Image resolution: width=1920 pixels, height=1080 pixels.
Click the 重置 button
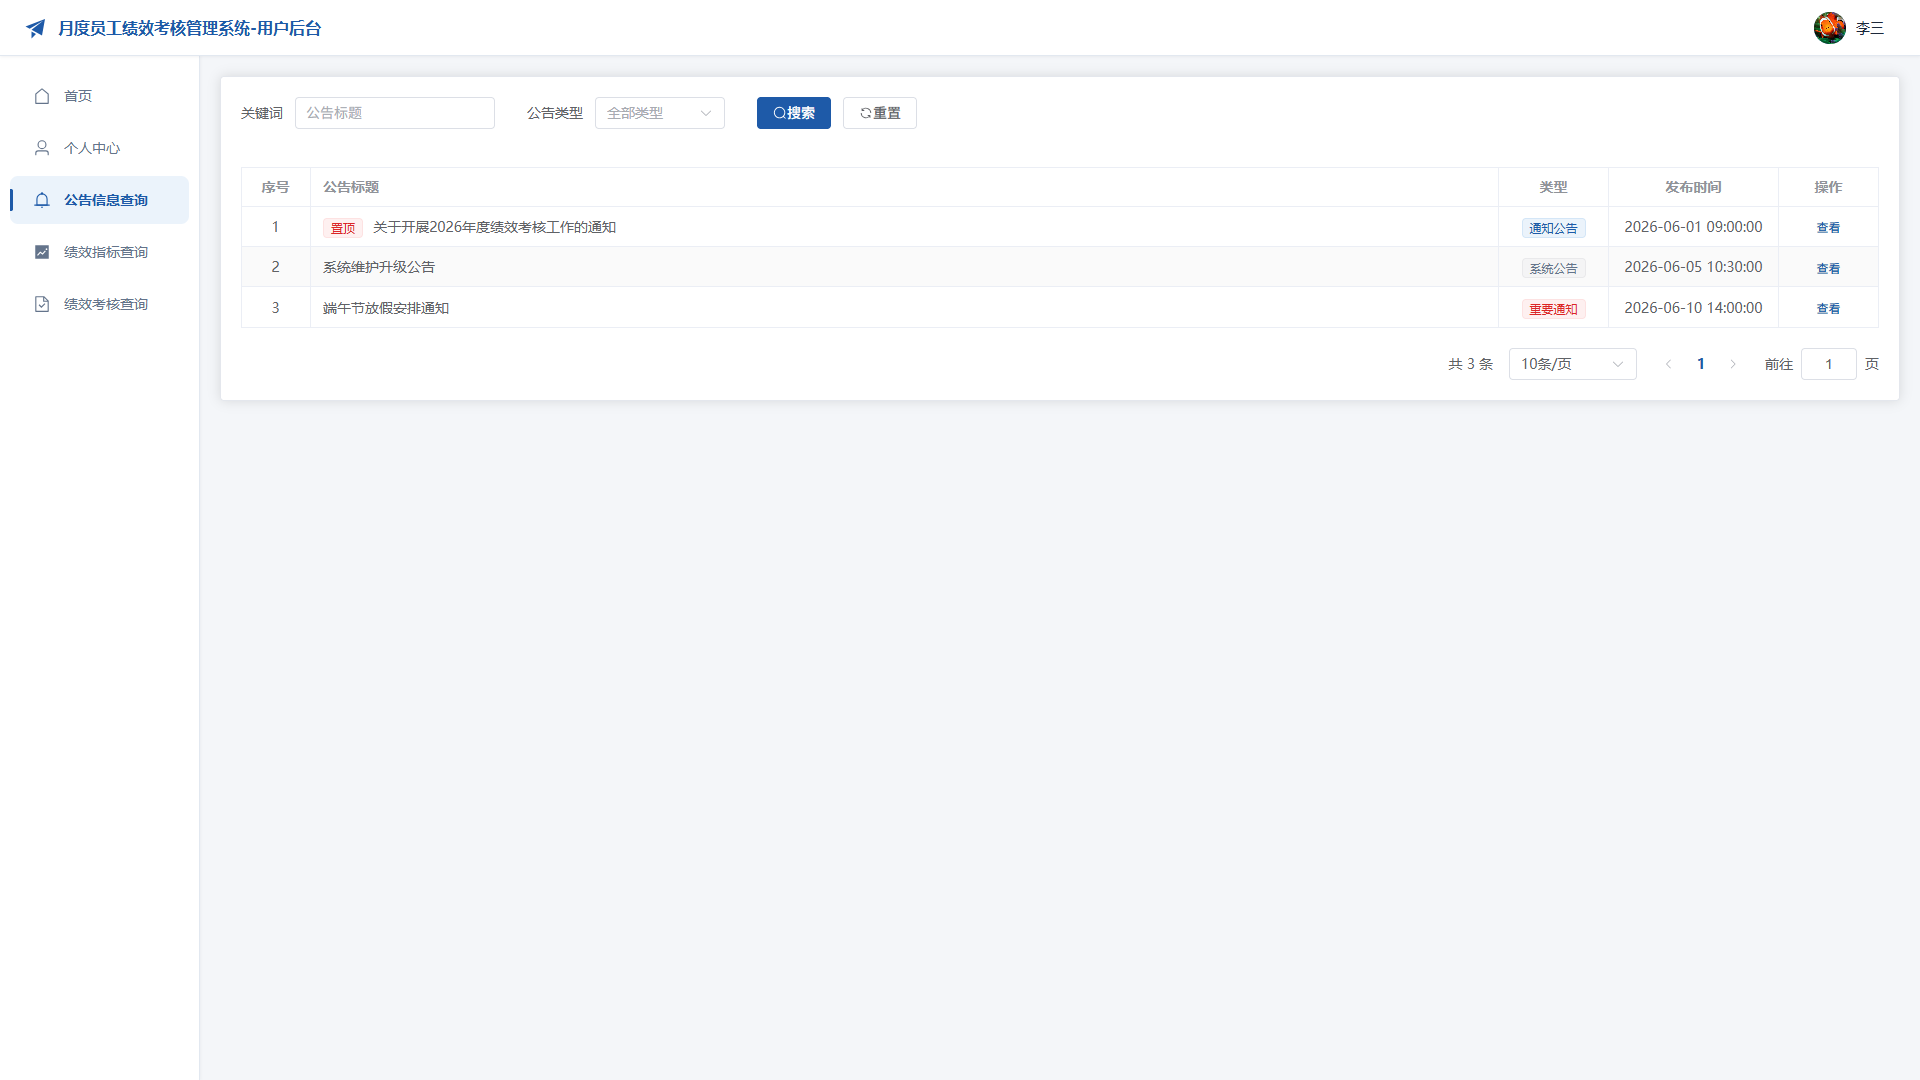click(880, 113)
